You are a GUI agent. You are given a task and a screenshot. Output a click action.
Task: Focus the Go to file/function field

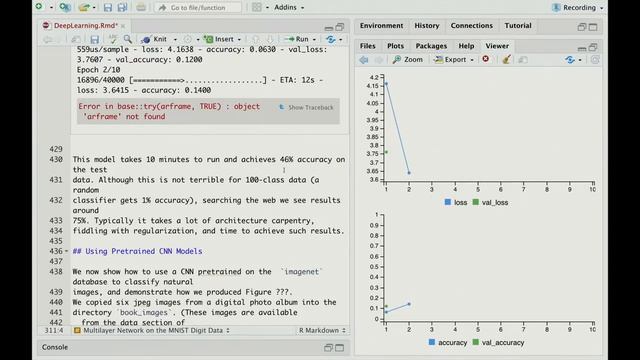[198, 7]
